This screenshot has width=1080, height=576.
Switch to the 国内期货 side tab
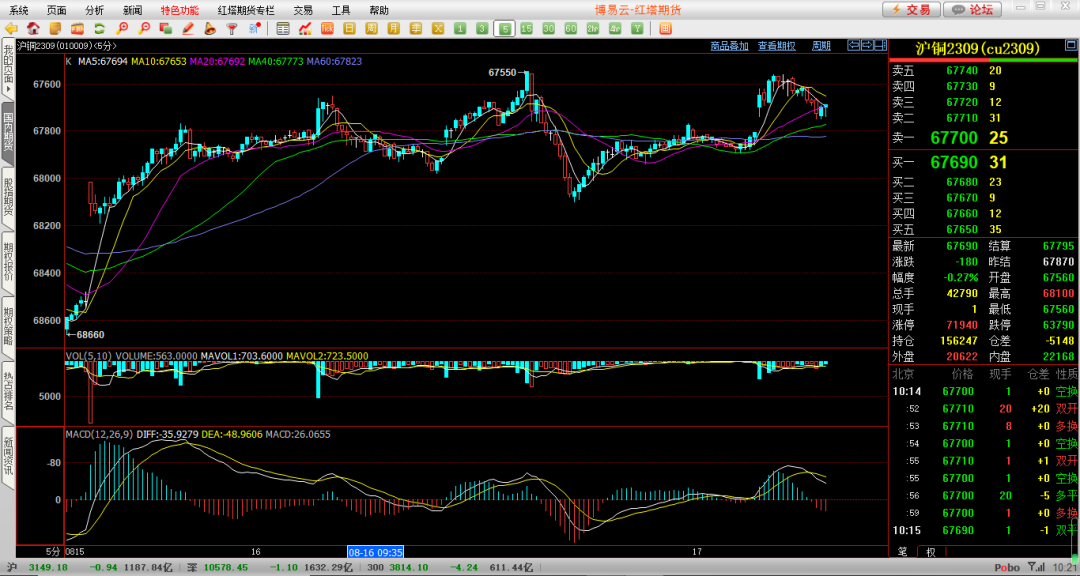[8, 132]
